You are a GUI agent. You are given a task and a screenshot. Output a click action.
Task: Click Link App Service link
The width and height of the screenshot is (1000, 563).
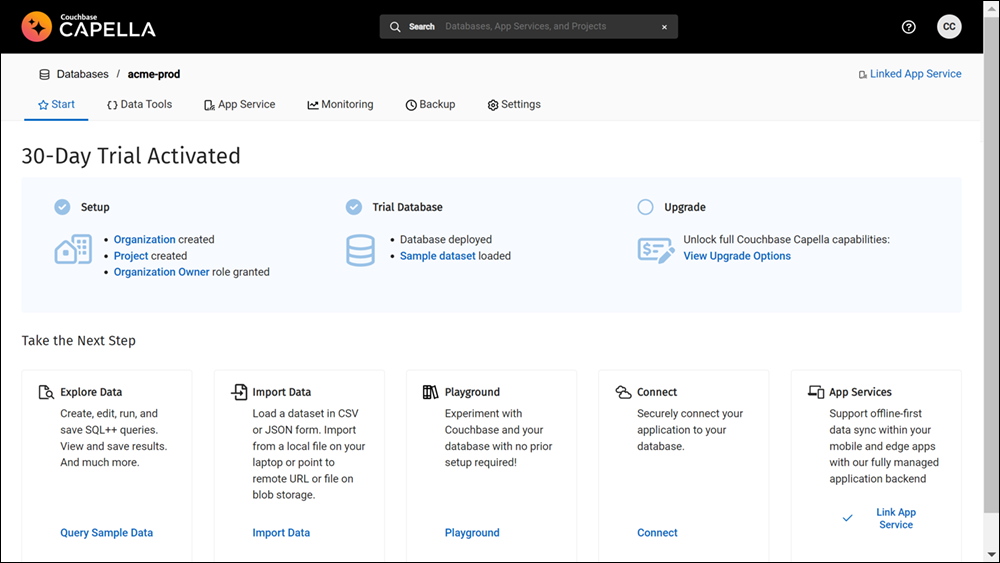coord(895,518)
